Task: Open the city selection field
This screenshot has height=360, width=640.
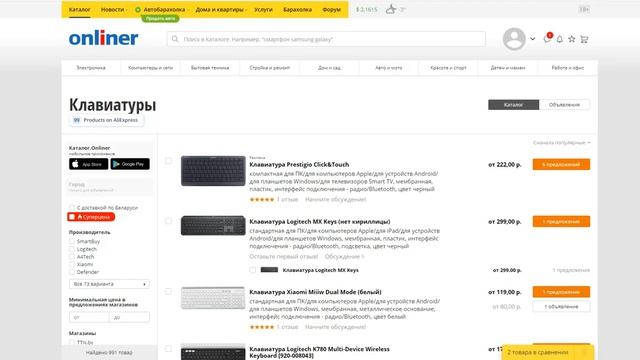Action: [x=109, y=187]
